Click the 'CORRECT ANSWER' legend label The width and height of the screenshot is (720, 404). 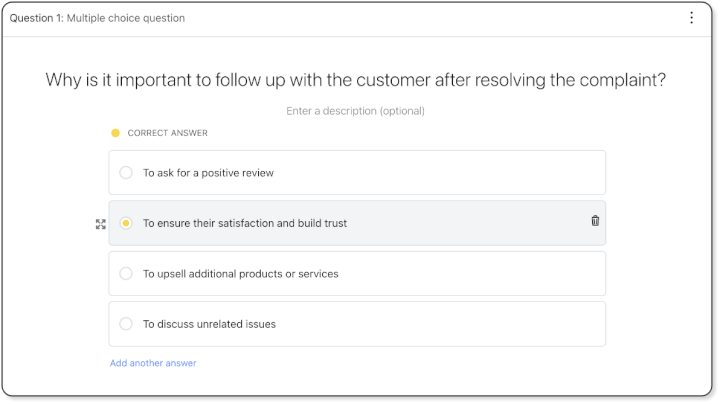coord(167,133)
